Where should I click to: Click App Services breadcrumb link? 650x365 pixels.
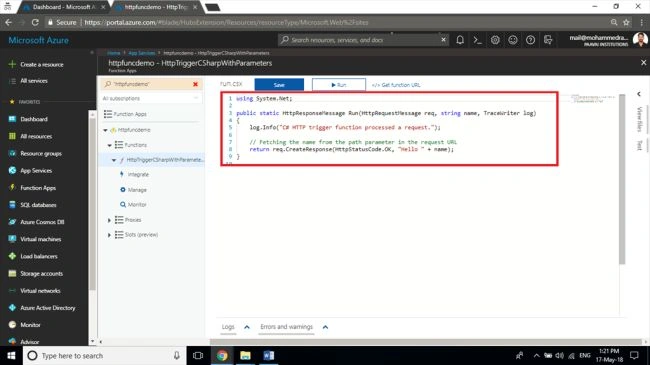[141, 53]
